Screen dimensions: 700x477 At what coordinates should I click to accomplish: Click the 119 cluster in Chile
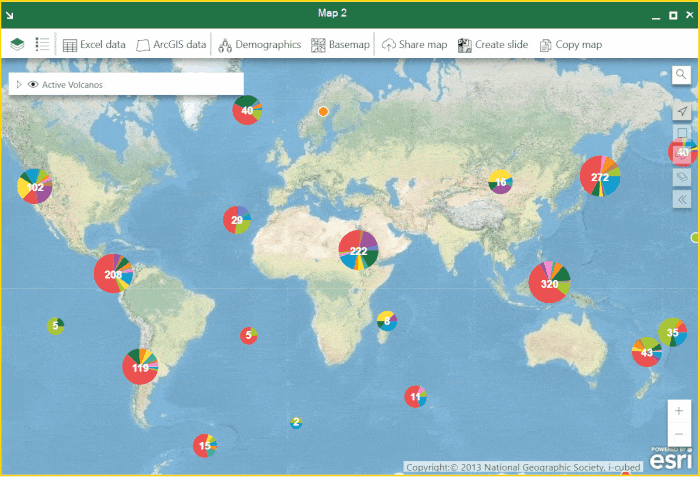click(140, 367)
